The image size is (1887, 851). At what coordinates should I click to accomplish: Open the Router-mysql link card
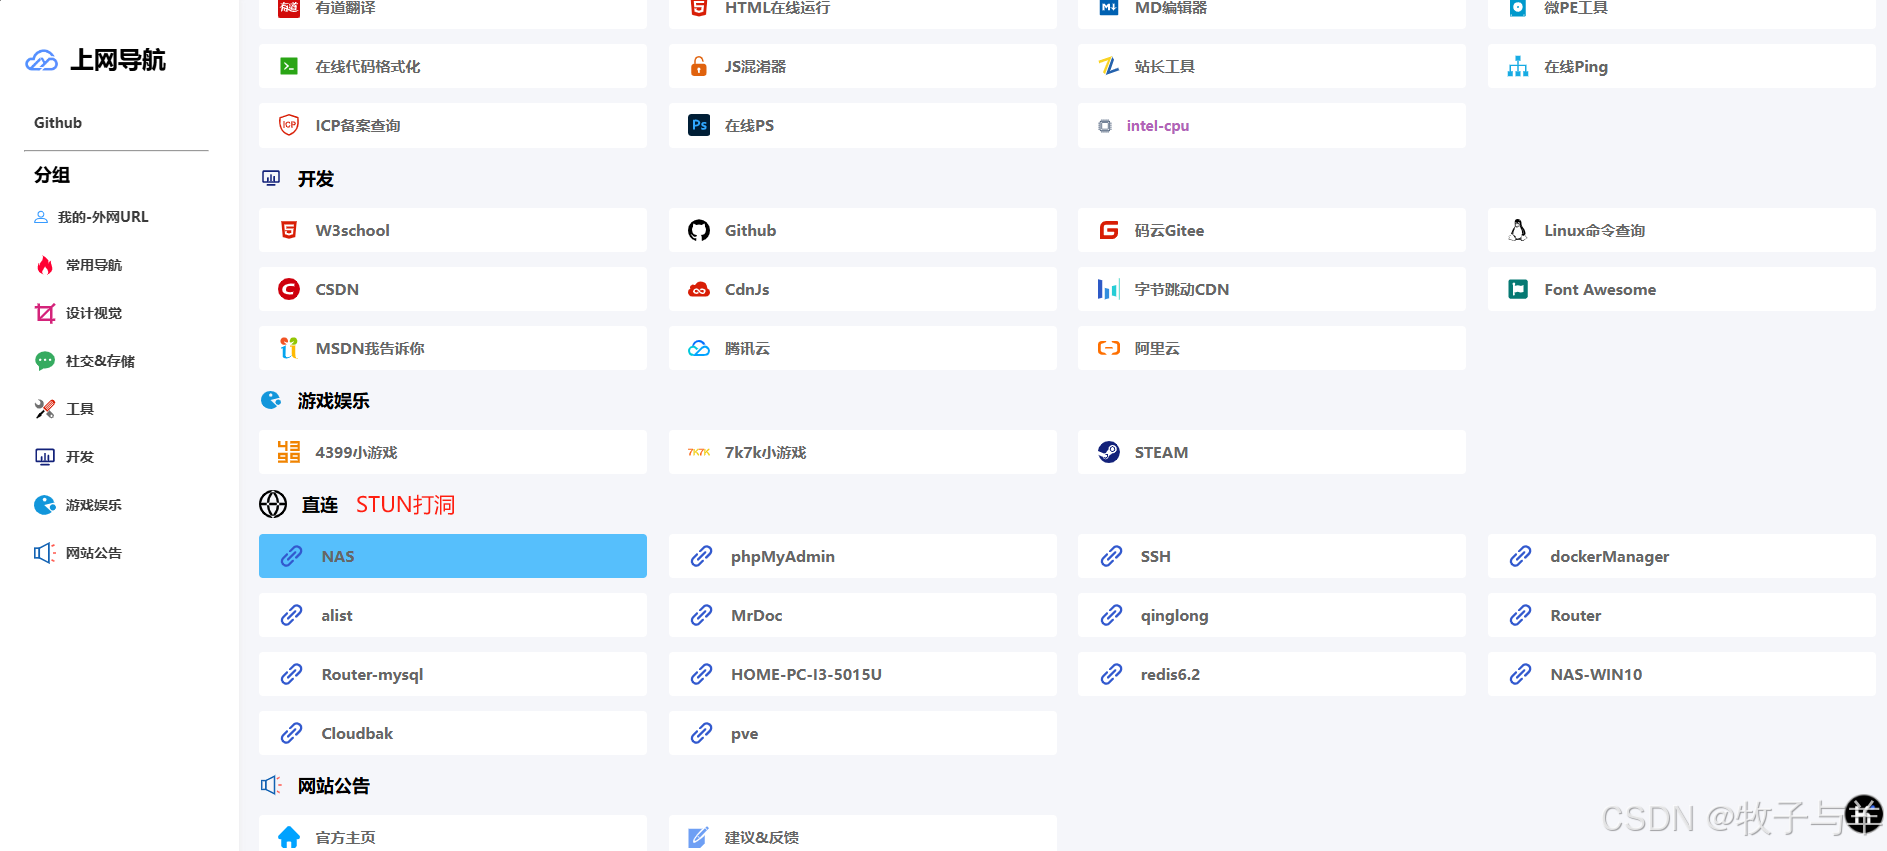[x=453, y=674]
